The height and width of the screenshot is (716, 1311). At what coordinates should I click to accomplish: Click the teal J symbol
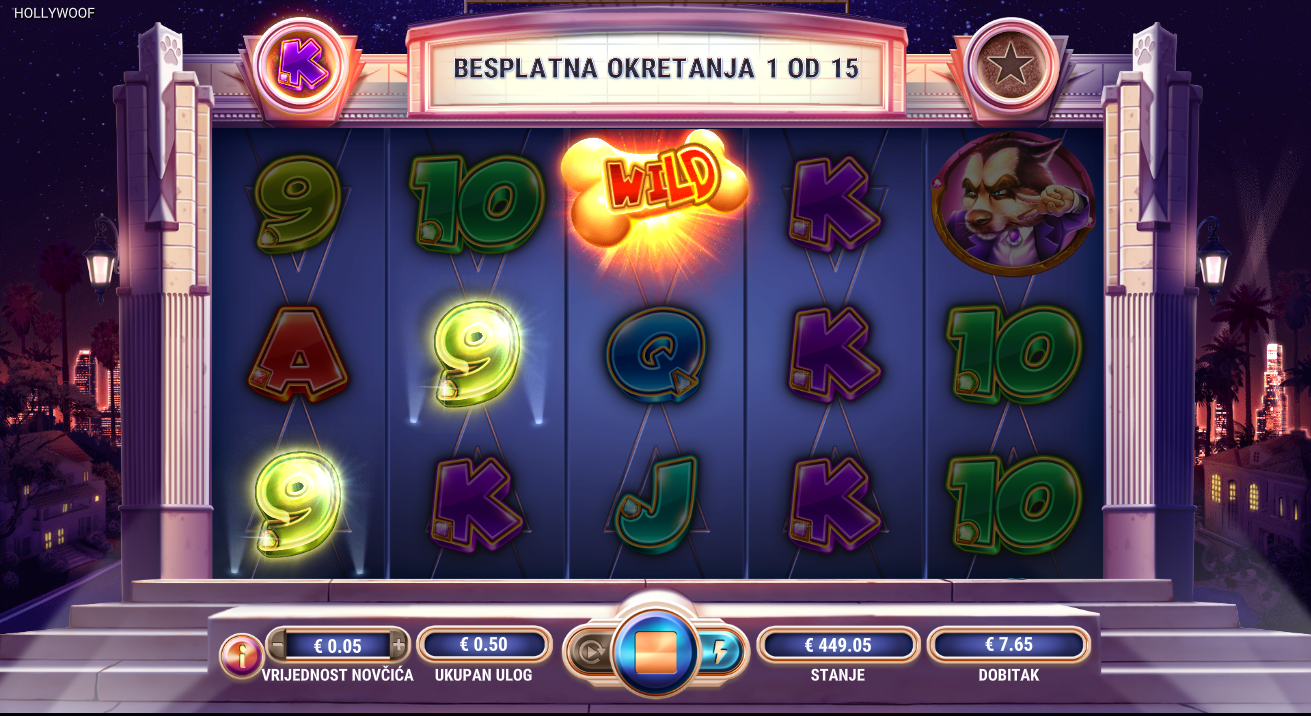pyautogui.click(x=656, y=503)
